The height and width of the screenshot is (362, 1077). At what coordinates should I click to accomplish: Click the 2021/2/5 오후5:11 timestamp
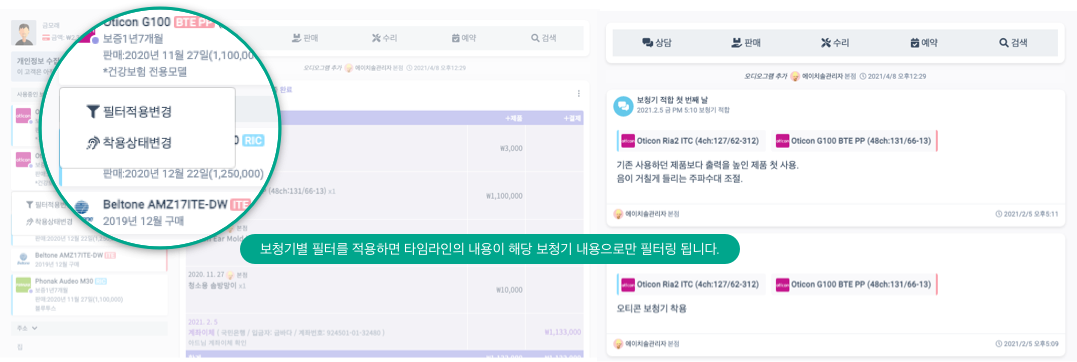pyautogui.click(x=1026, y=214)
